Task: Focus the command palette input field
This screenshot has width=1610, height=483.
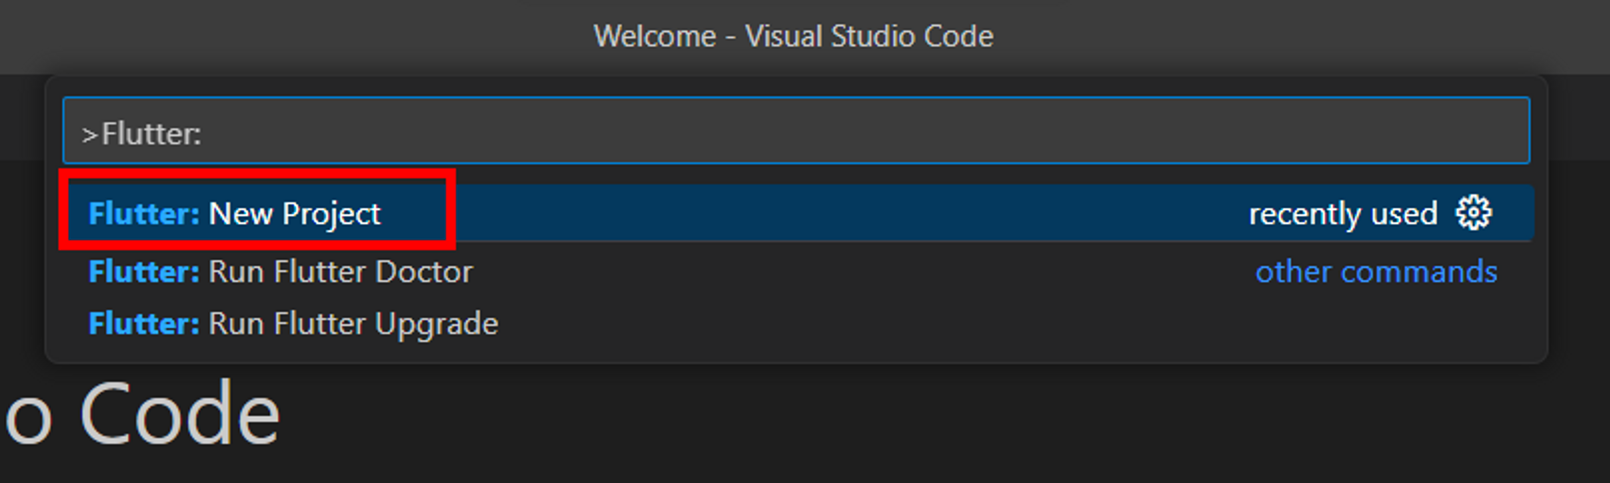Action: tap(796, 131)
